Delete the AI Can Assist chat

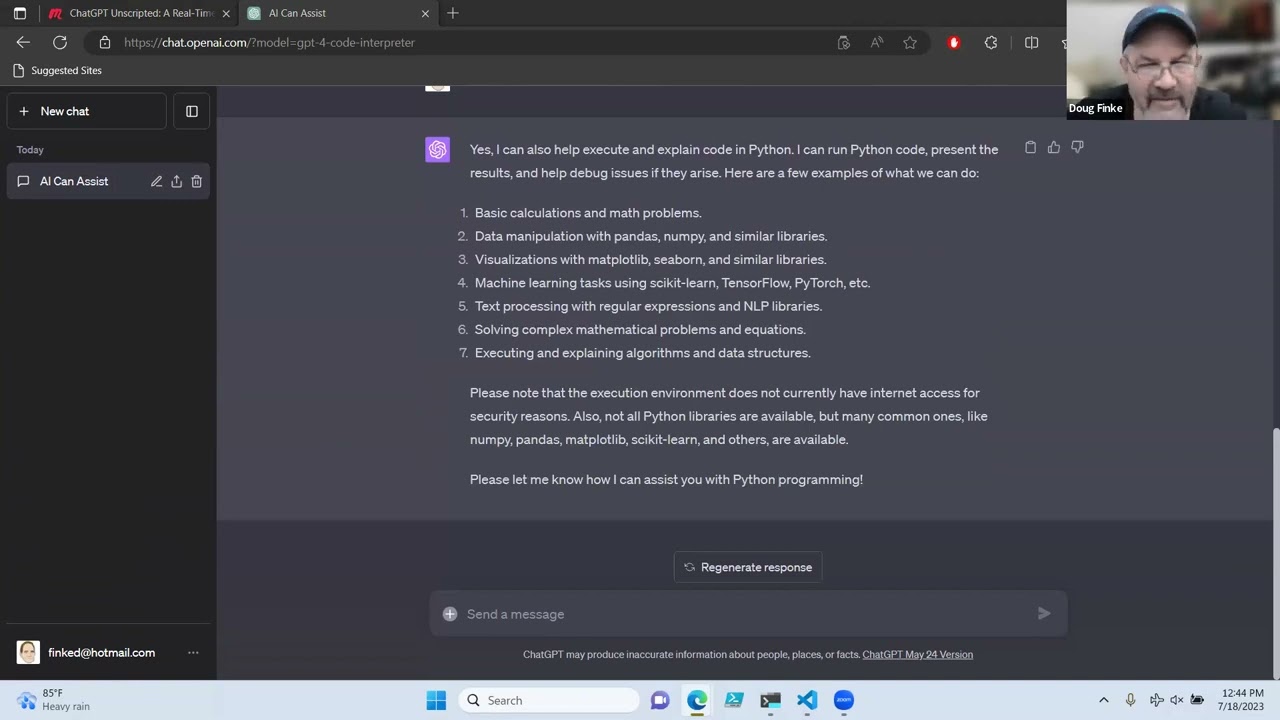196,181
